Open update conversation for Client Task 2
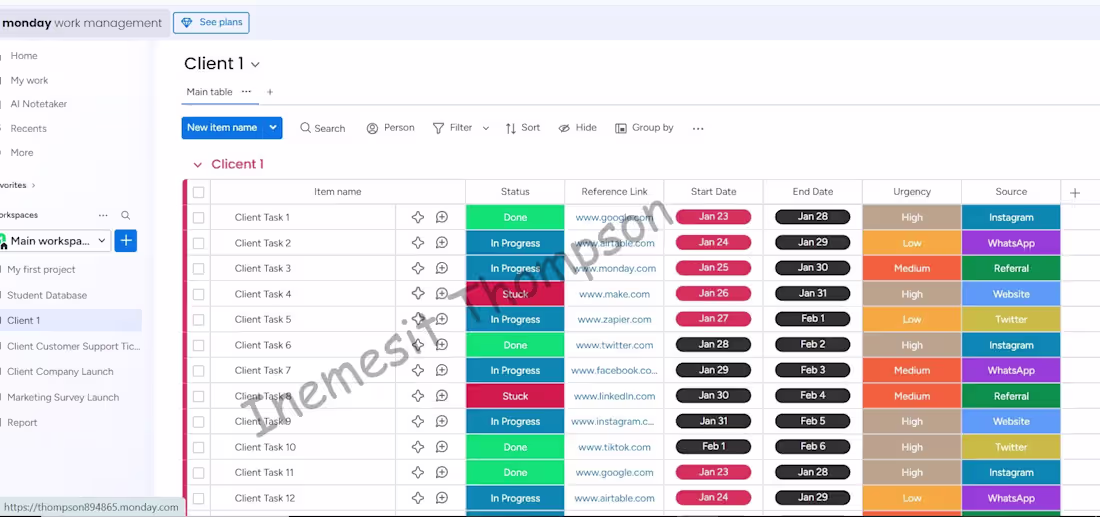The height and width of the screenshot is (517, 1100). (x=442, y=243)
